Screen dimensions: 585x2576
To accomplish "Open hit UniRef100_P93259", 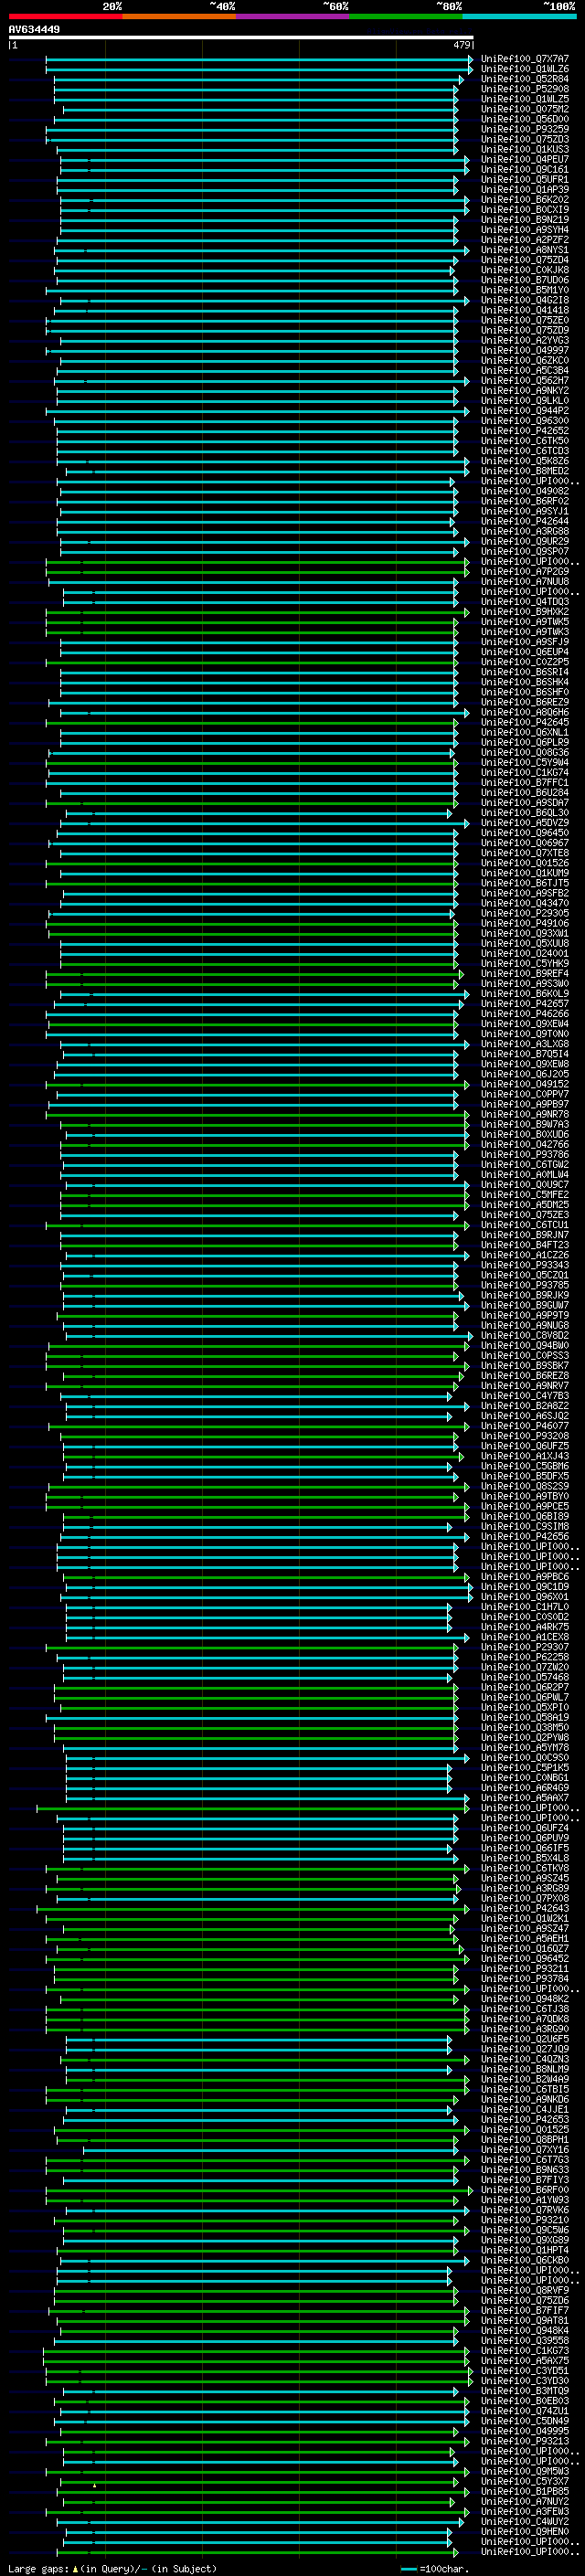I will (x=525, y=129).
